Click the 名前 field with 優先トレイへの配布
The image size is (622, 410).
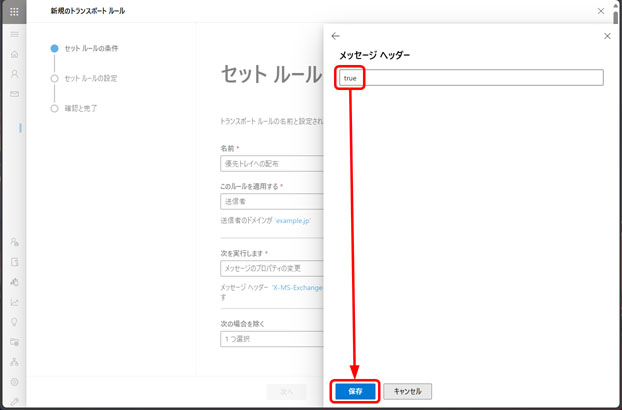(x=272, y=163)
